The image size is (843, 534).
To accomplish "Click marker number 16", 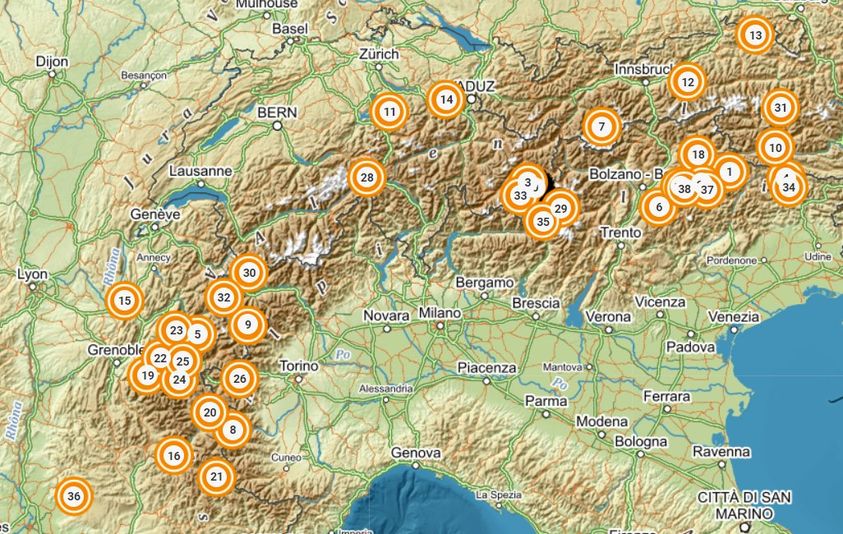I will [174, 456].
